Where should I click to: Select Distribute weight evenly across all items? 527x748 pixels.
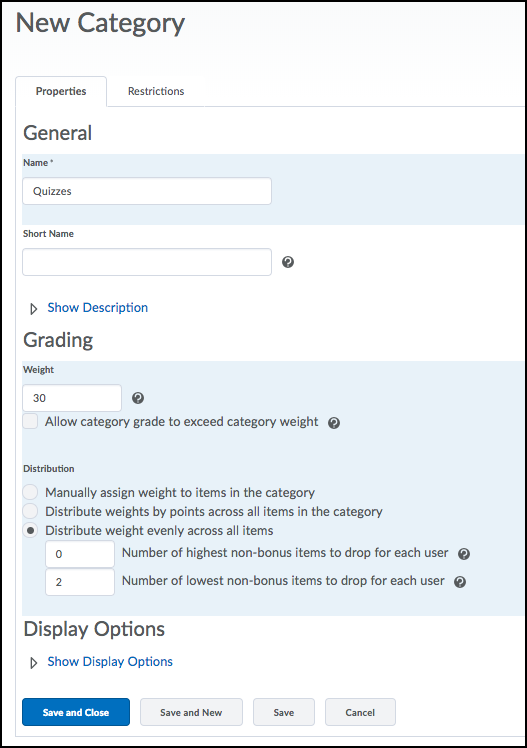pos(30,530)
